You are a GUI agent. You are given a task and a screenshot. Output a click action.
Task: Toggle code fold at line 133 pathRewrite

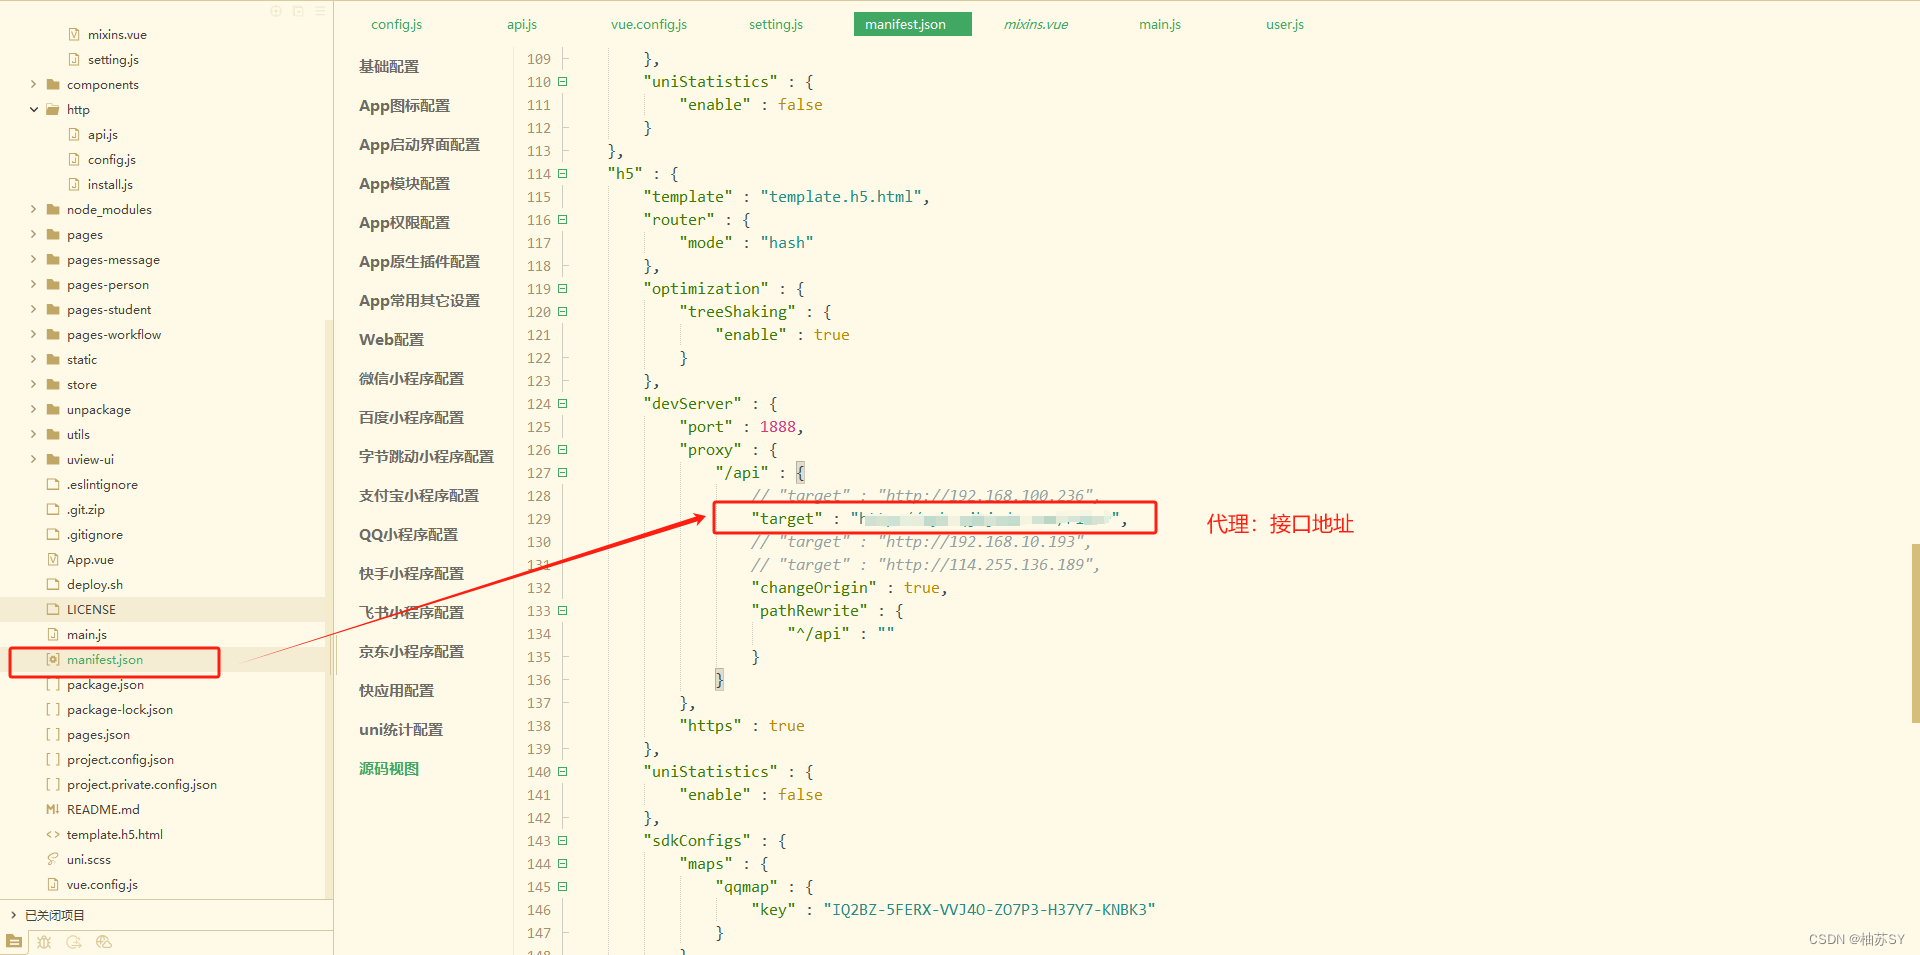tap(563, 611)
